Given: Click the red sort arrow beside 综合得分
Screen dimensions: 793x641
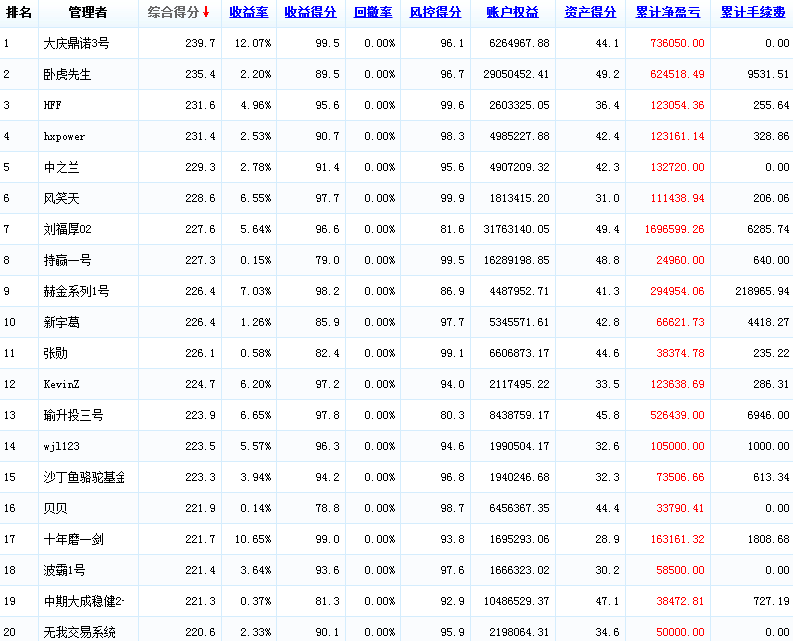Looking at the screenshot, I should 206,13.
